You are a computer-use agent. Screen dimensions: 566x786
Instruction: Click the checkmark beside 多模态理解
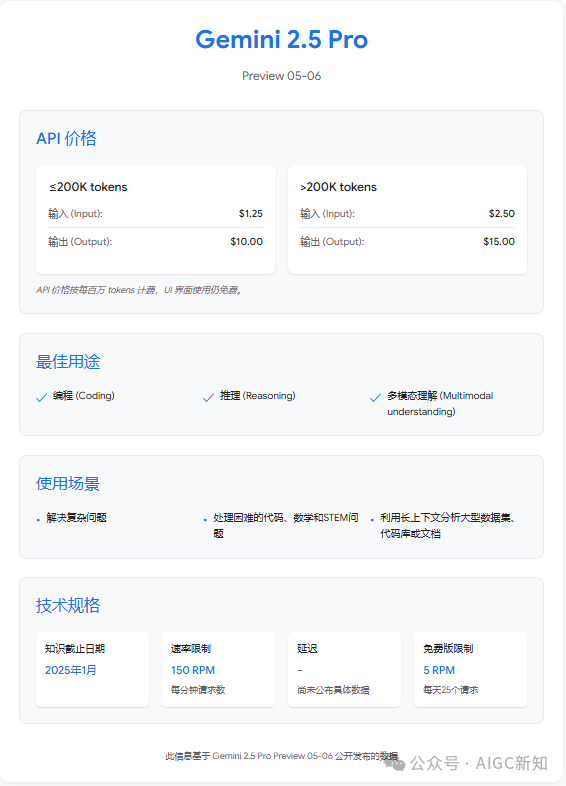(375, 398)
